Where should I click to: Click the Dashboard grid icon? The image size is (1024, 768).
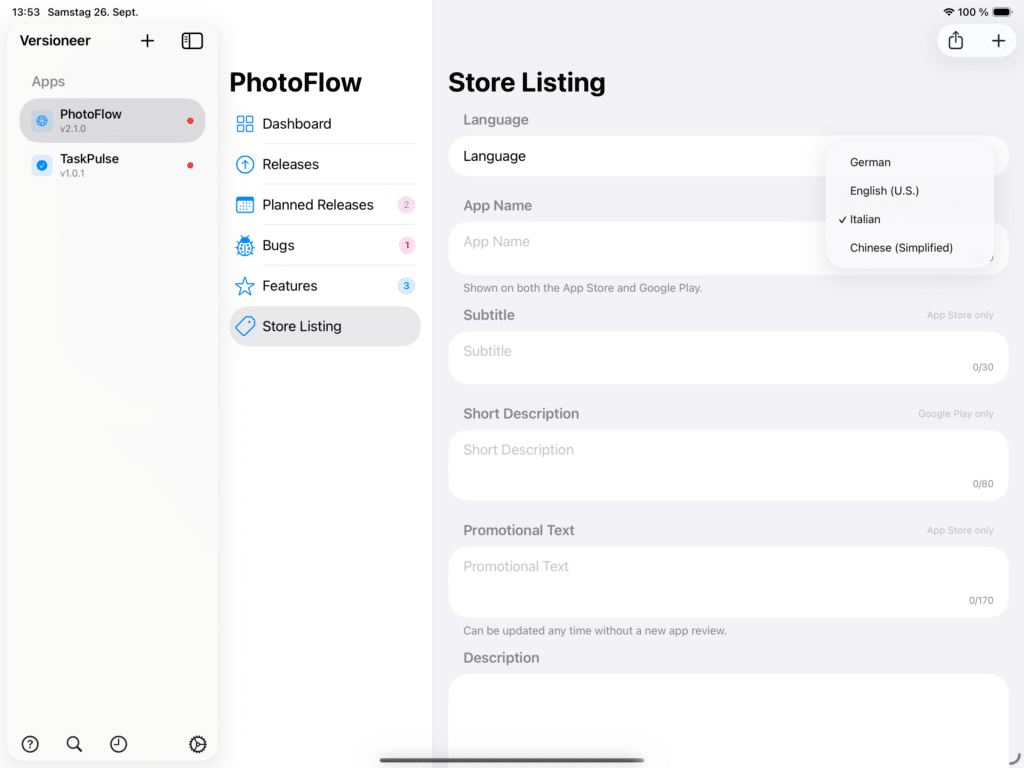click(245, 124)
